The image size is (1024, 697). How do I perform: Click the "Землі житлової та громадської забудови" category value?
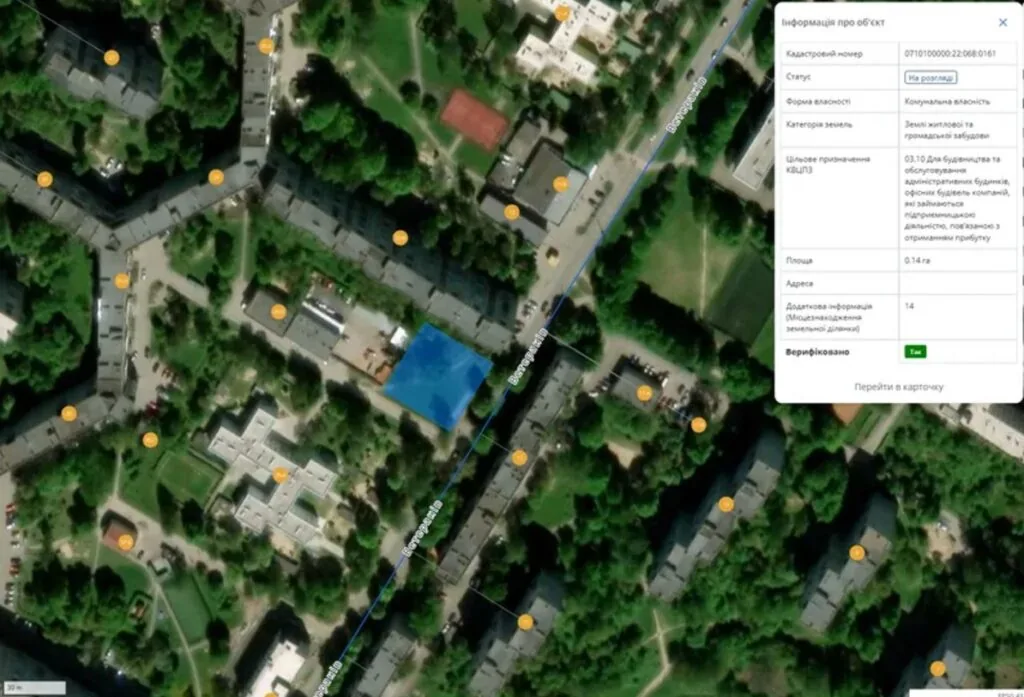click(x=946, y=129)
